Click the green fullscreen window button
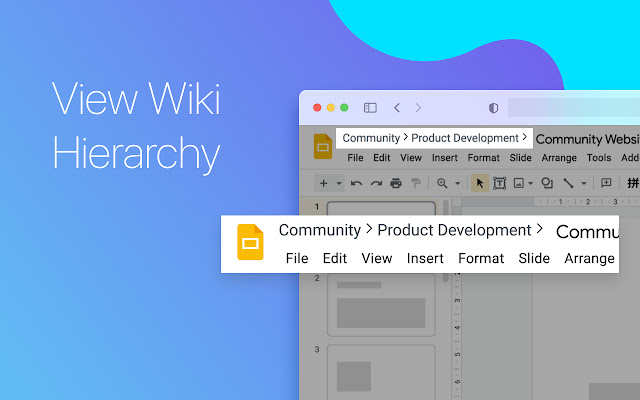 click(344, 108)
